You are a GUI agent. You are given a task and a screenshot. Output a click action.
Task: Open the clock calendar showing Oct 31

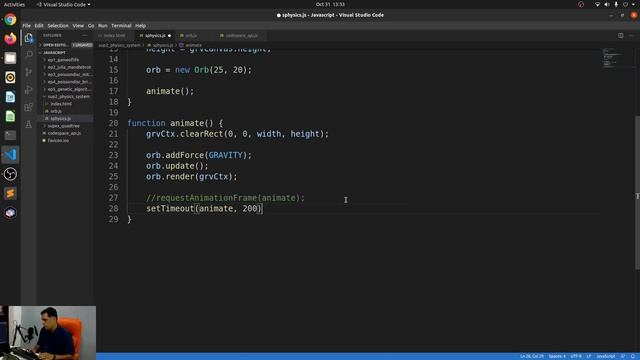pos(330,4)
